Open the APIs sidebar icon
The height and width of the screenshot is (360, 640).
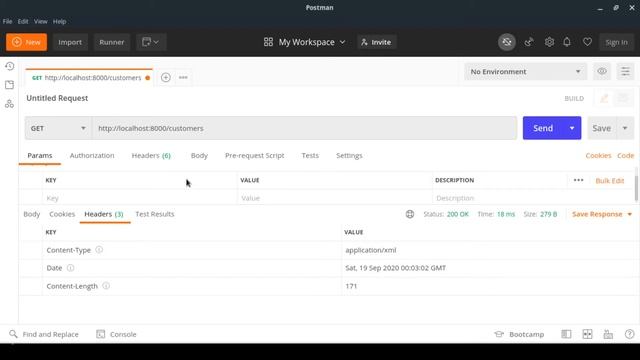(9, 104)
